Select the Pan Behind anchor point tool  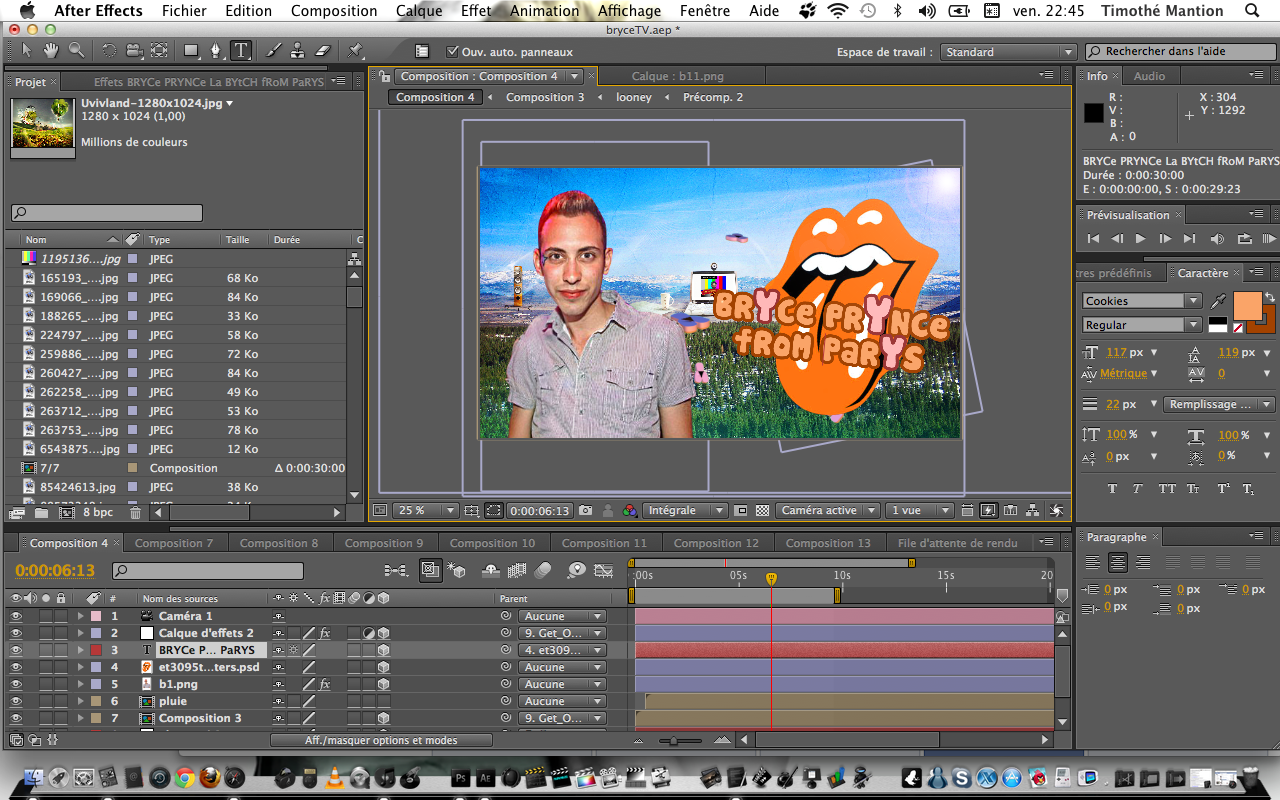click(x=158, y=50)
